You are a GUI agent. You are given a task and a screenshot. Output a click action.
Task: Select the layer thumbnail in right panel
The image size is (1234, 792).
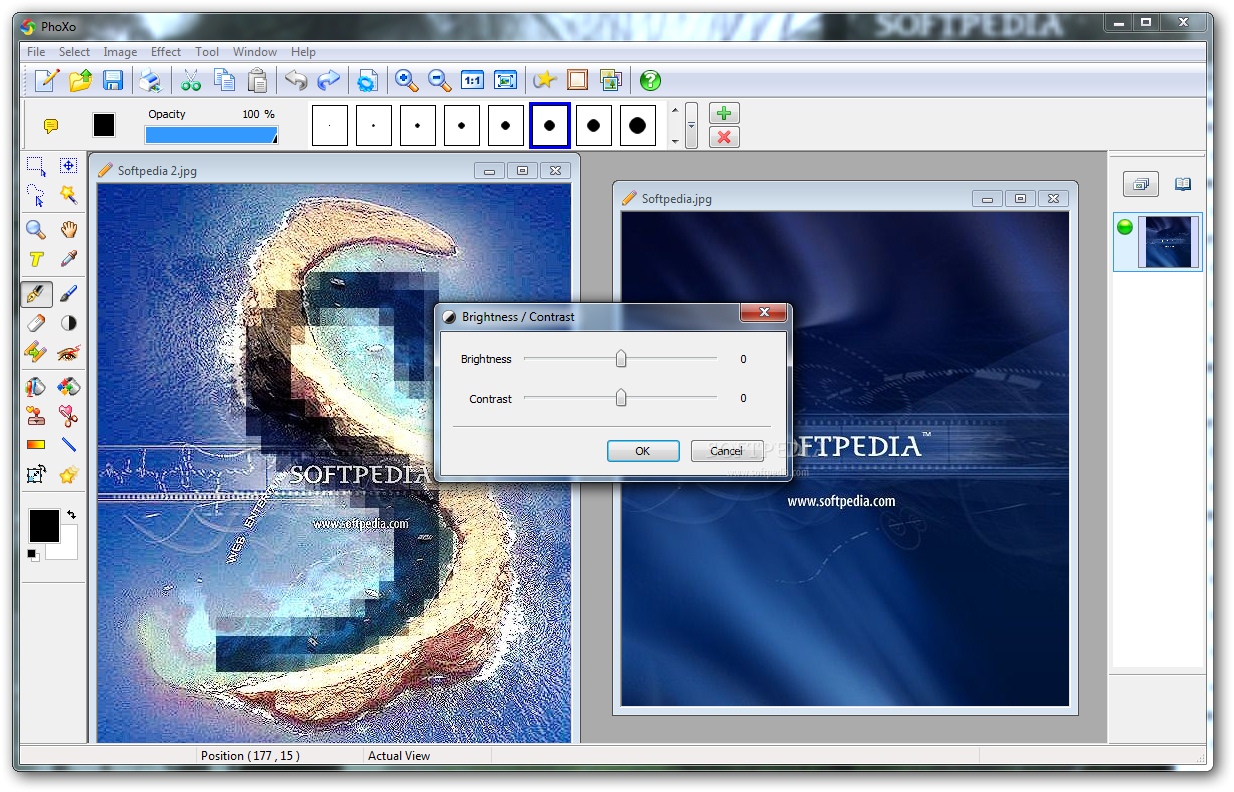pos(1168,242)
